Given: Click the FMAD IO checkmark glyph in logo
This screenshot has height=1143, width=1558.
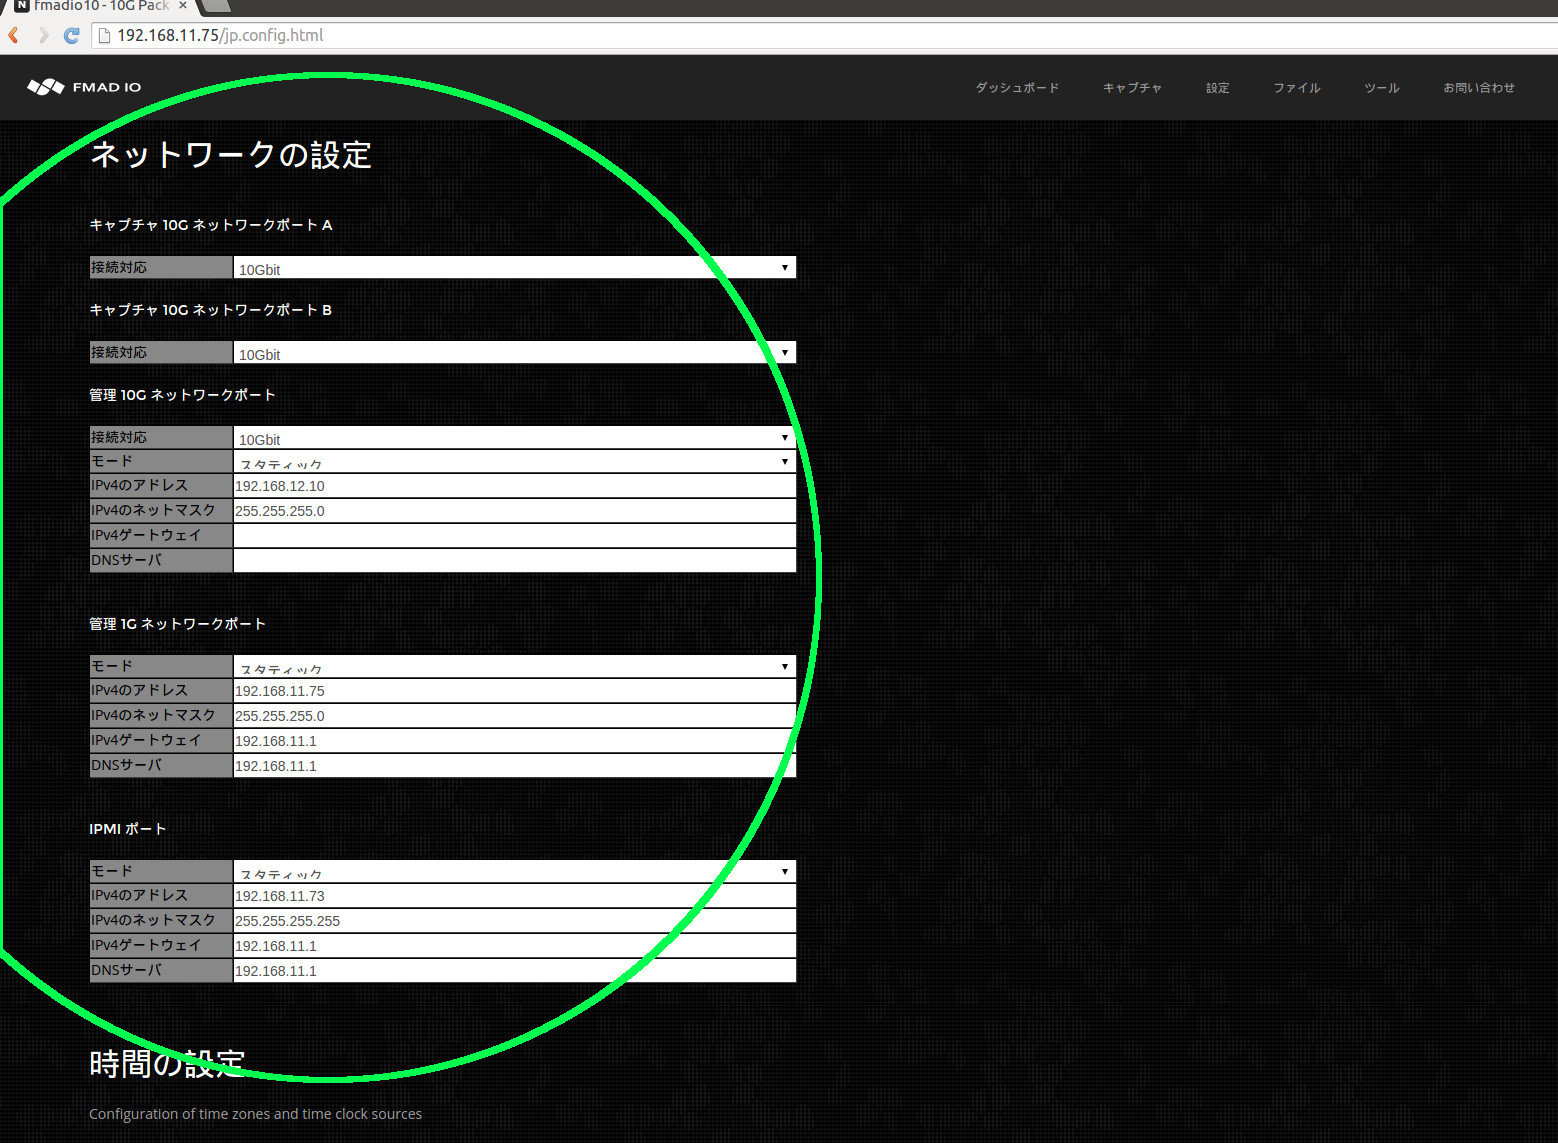Looking at the screenshot, I should coord(46,86).
